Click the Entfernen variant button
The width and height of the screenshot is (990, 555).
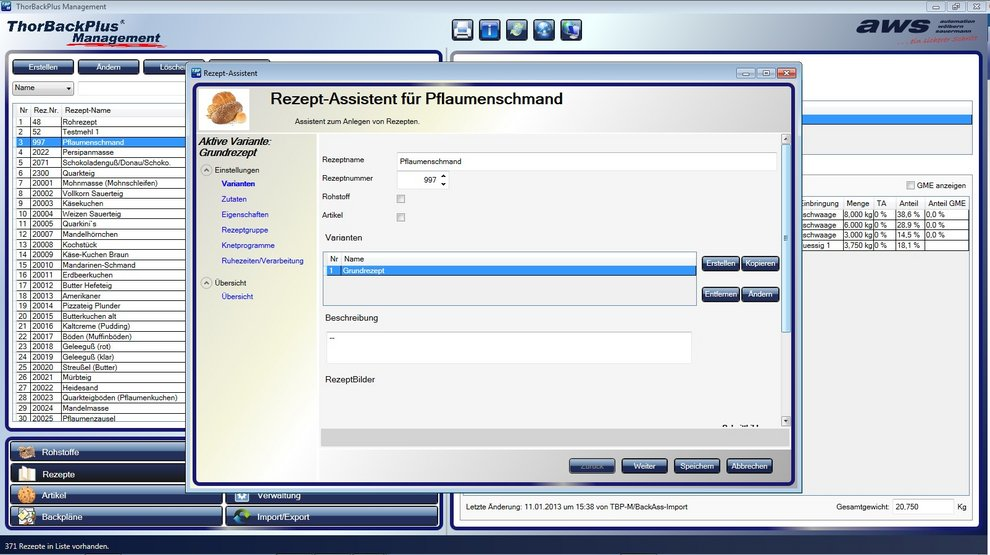[x=720, y=294]
